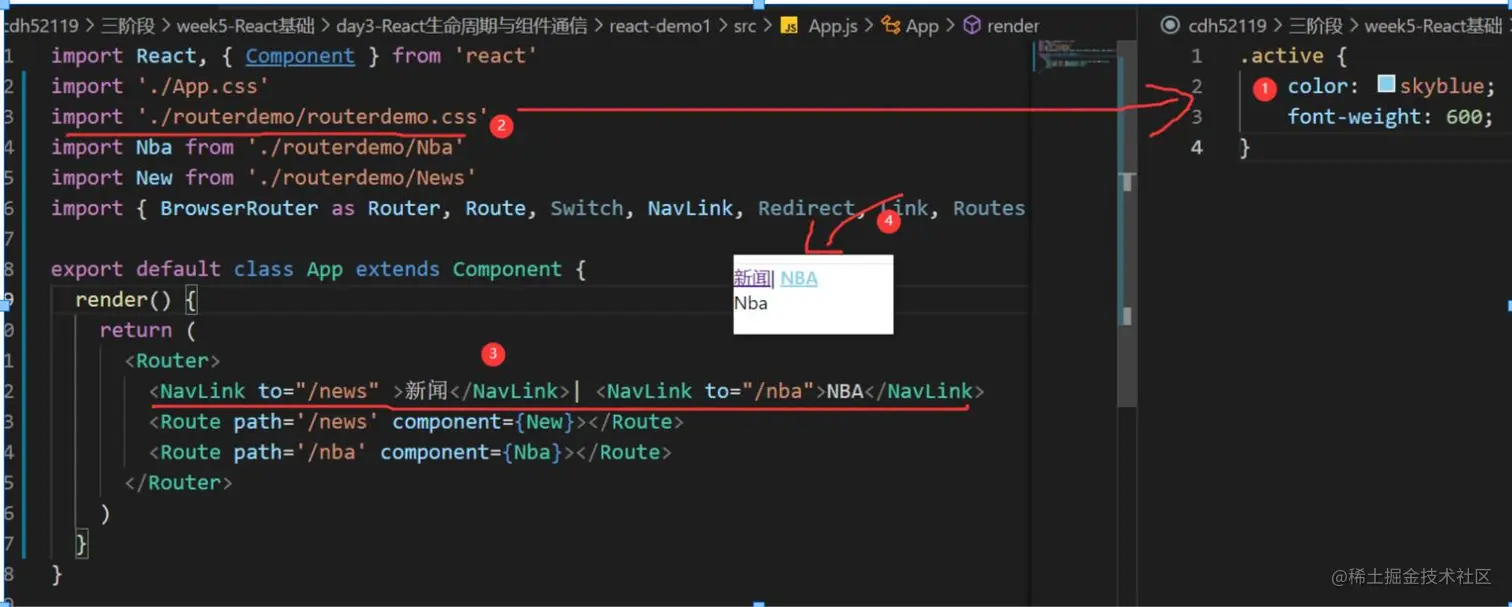Click red annotation badge 2 near routerdemo.css import
Screen dimensions: 1512x607
(501, 126)
